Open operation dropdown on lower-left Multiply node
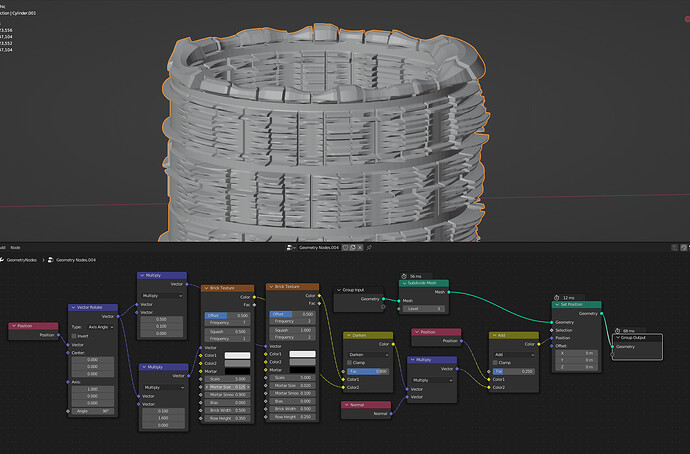This screenshot has height=454, width=690. click(164, 388)
